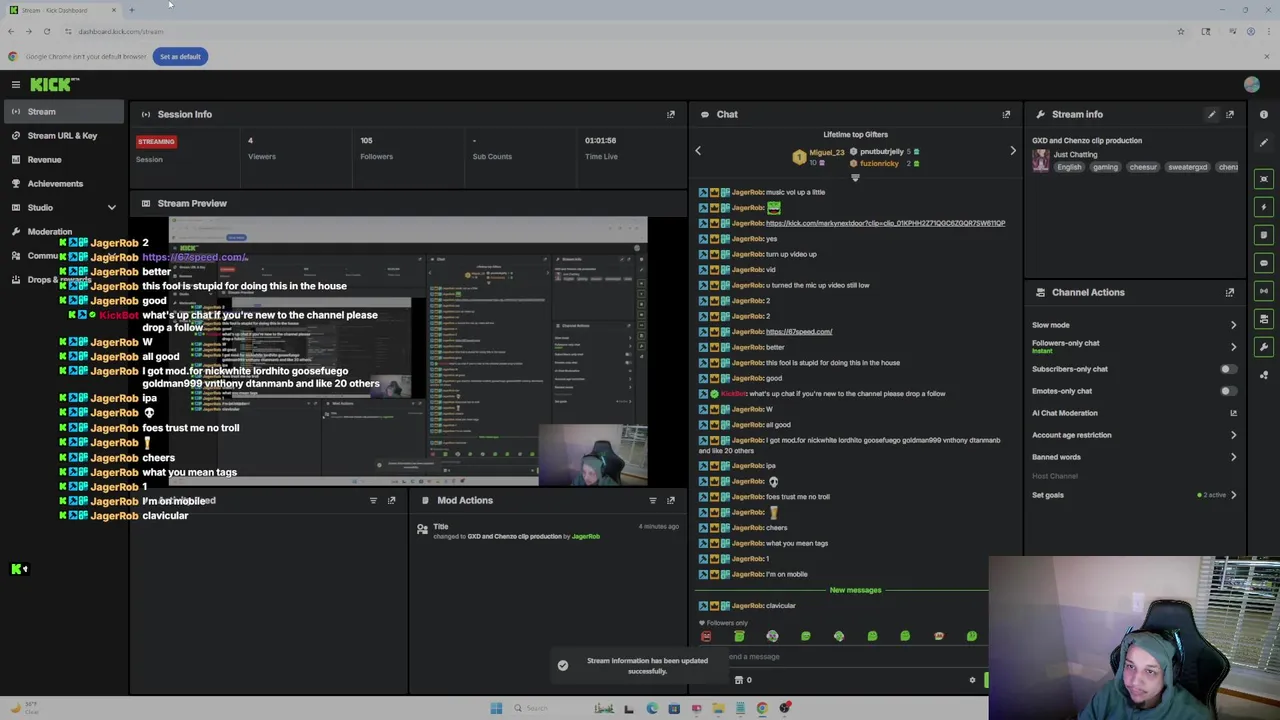Toggle the wrench widget icon on the right rail
The height and width of the screenshot is (720, 1280).
1264,347
